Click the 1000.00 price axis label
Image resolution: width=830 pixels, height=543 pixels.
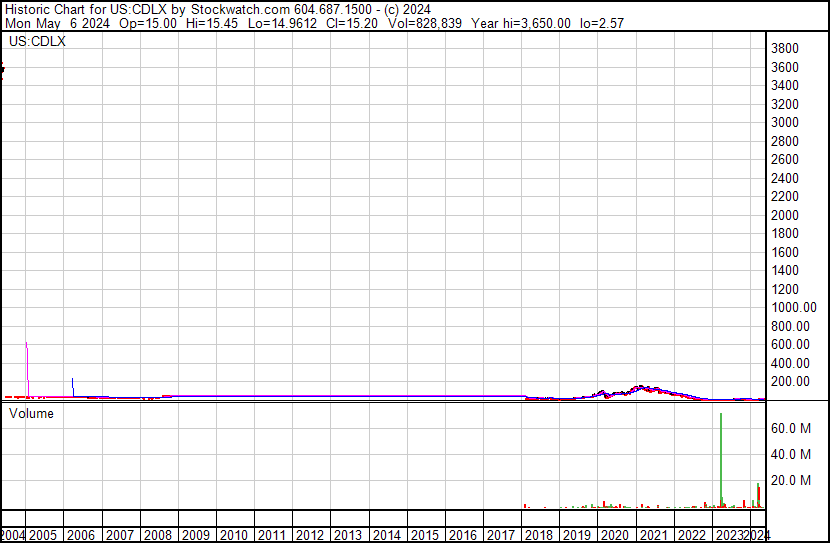pyautogui.click(x=794, y=307)
